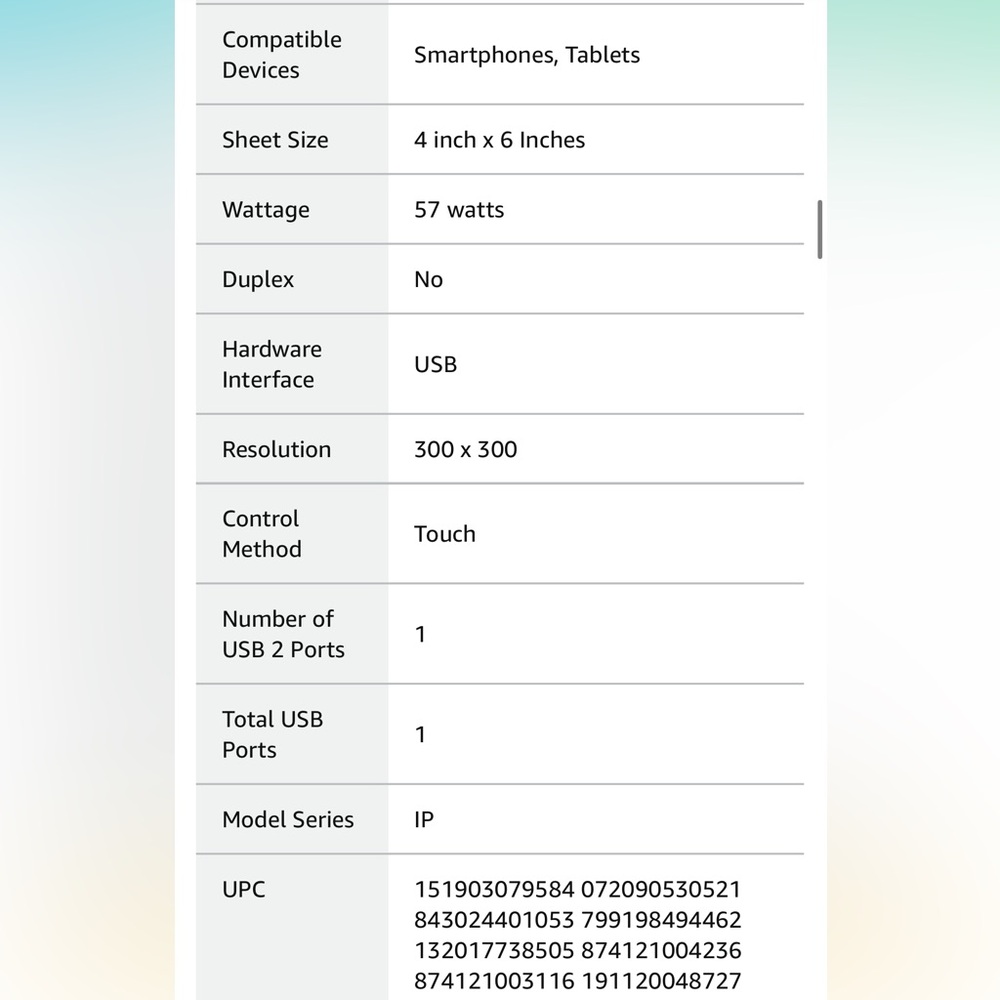Select the Number of USB 2 Ports label
The width and height of the screenshot is (1000, 1000).
pyautogui.click(x=283, y=634)
